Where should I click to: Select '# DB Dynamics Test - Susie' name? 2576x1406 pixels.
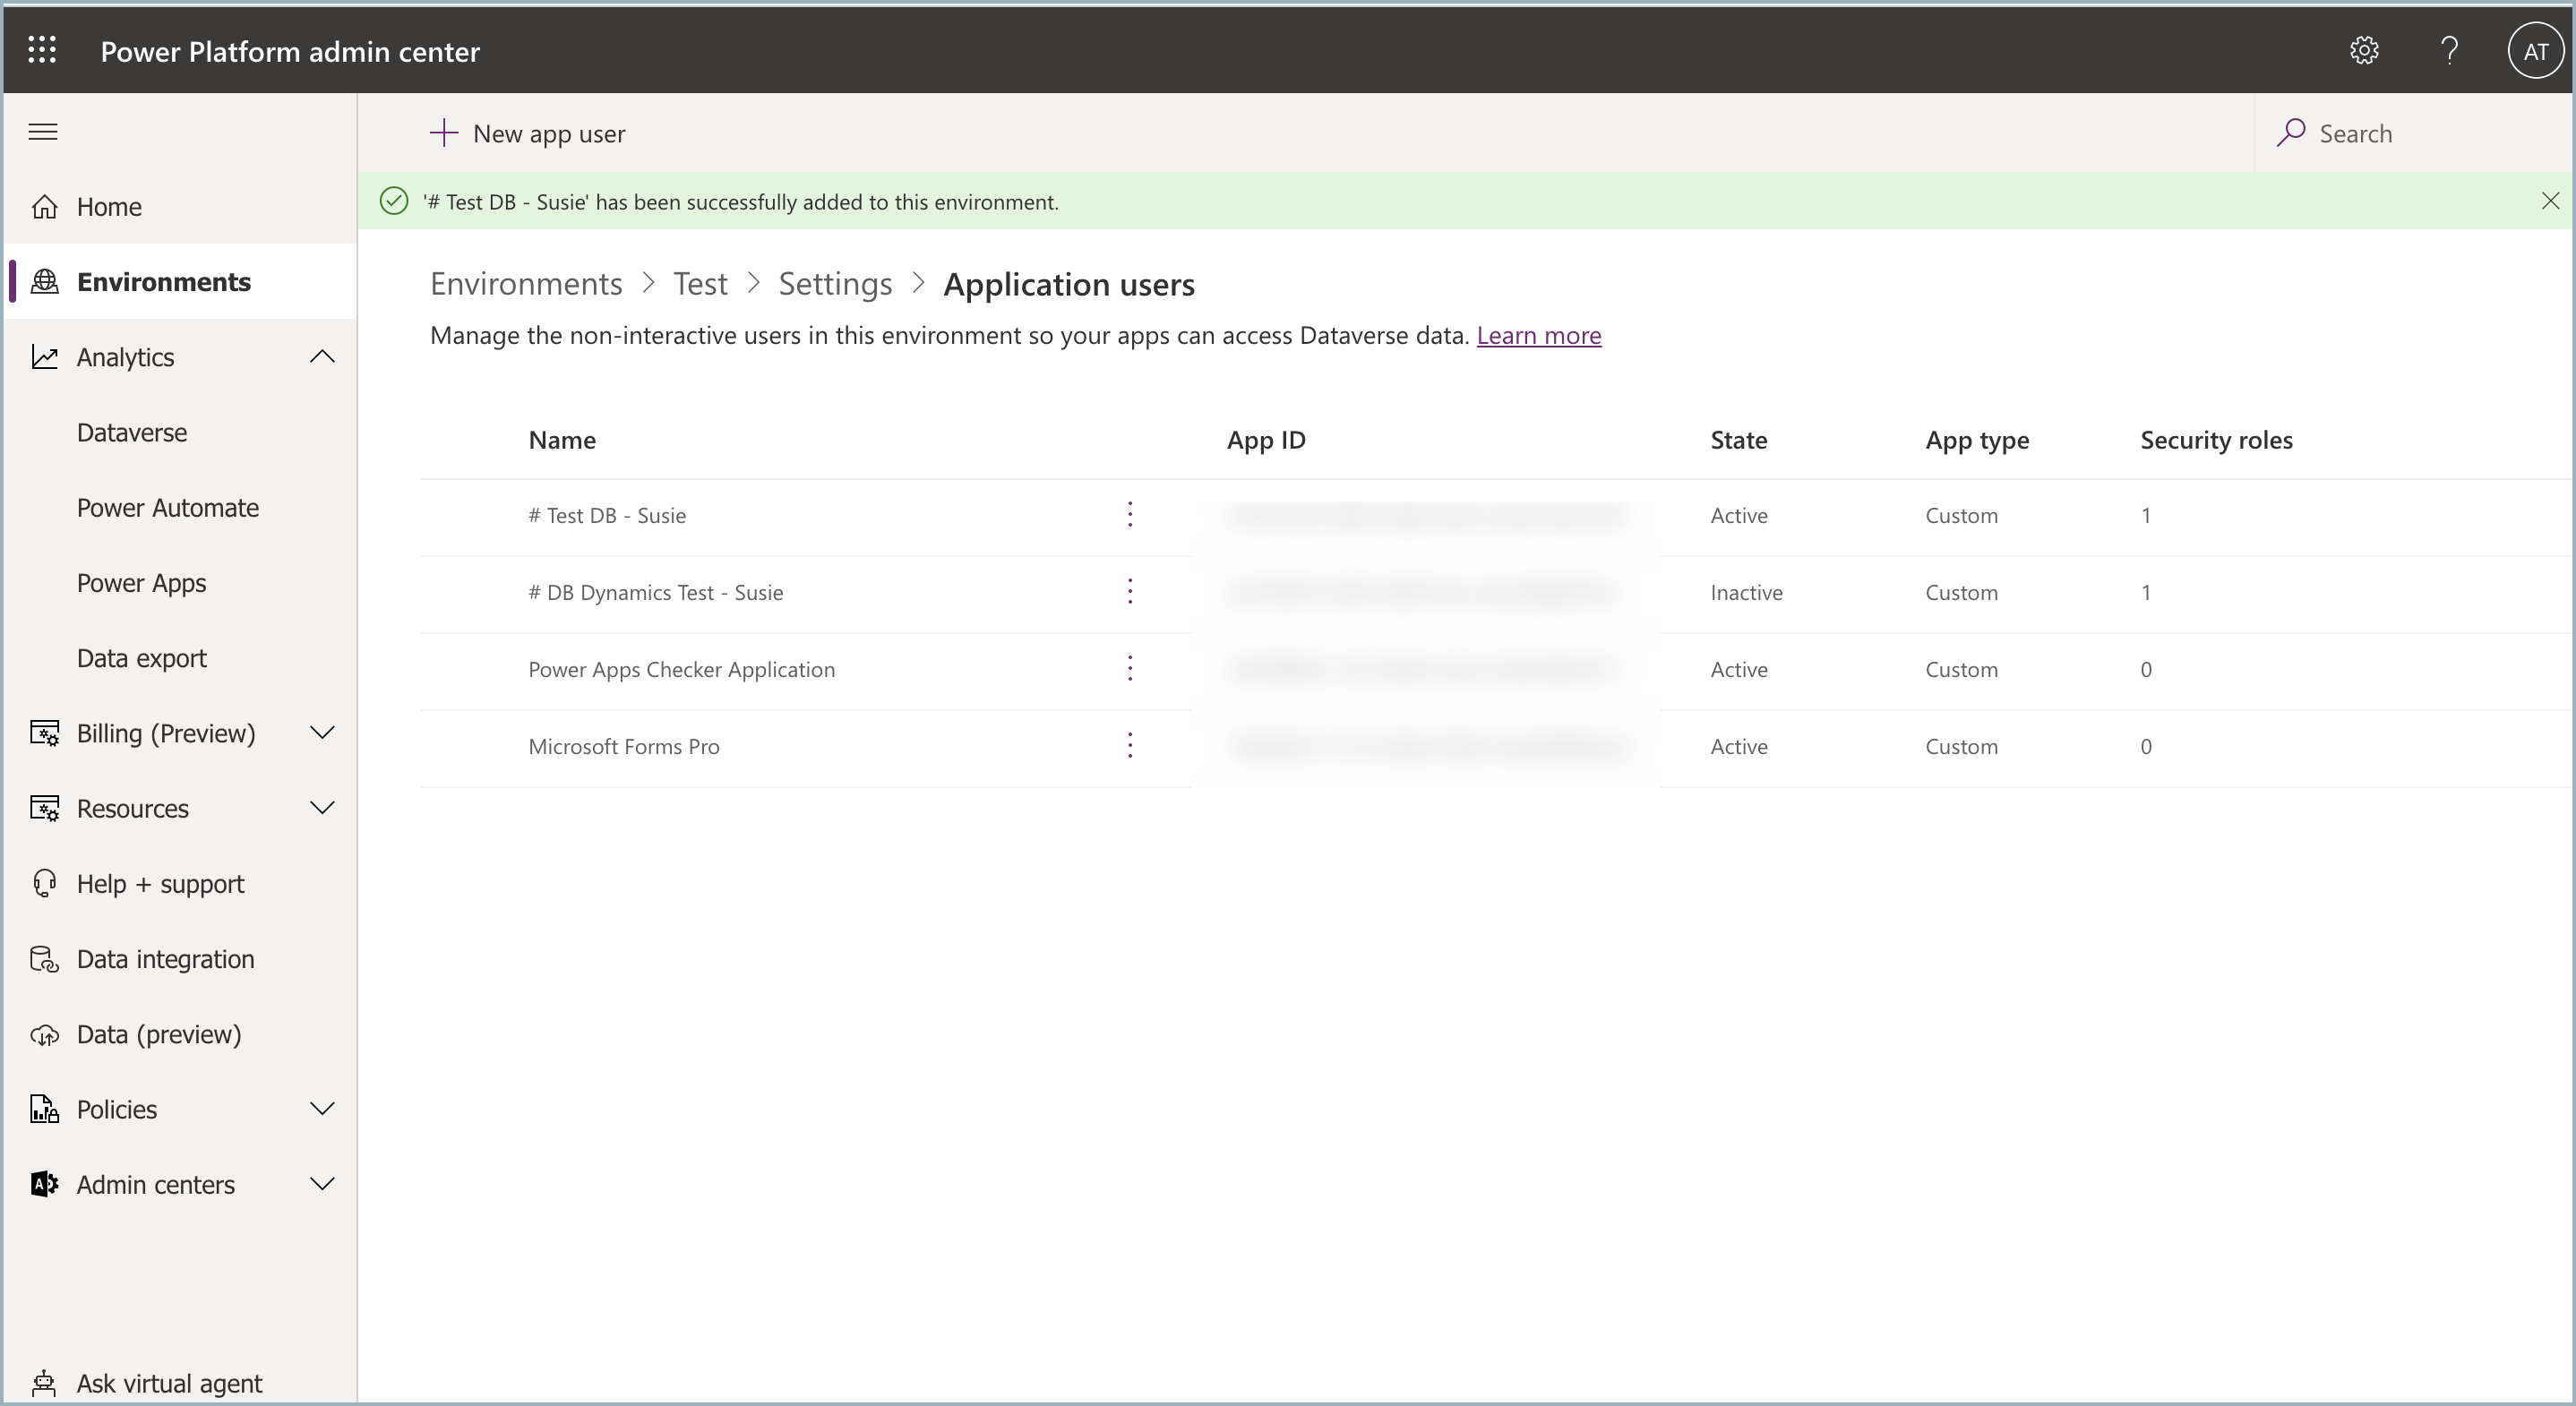pos(655,592)
